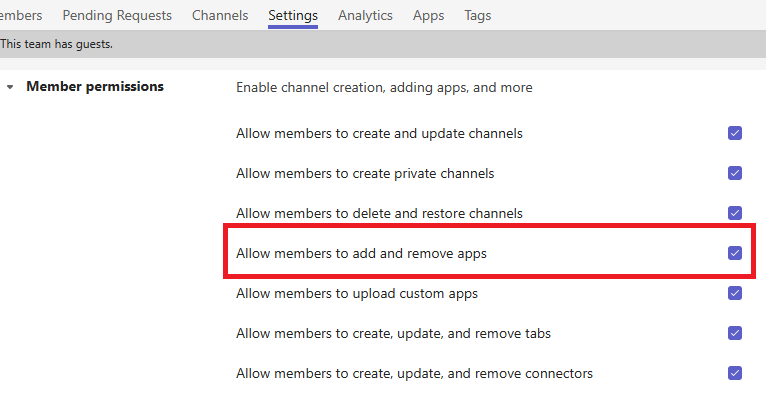Toggle Allow members to create private channels checkbox

(735, 173)
